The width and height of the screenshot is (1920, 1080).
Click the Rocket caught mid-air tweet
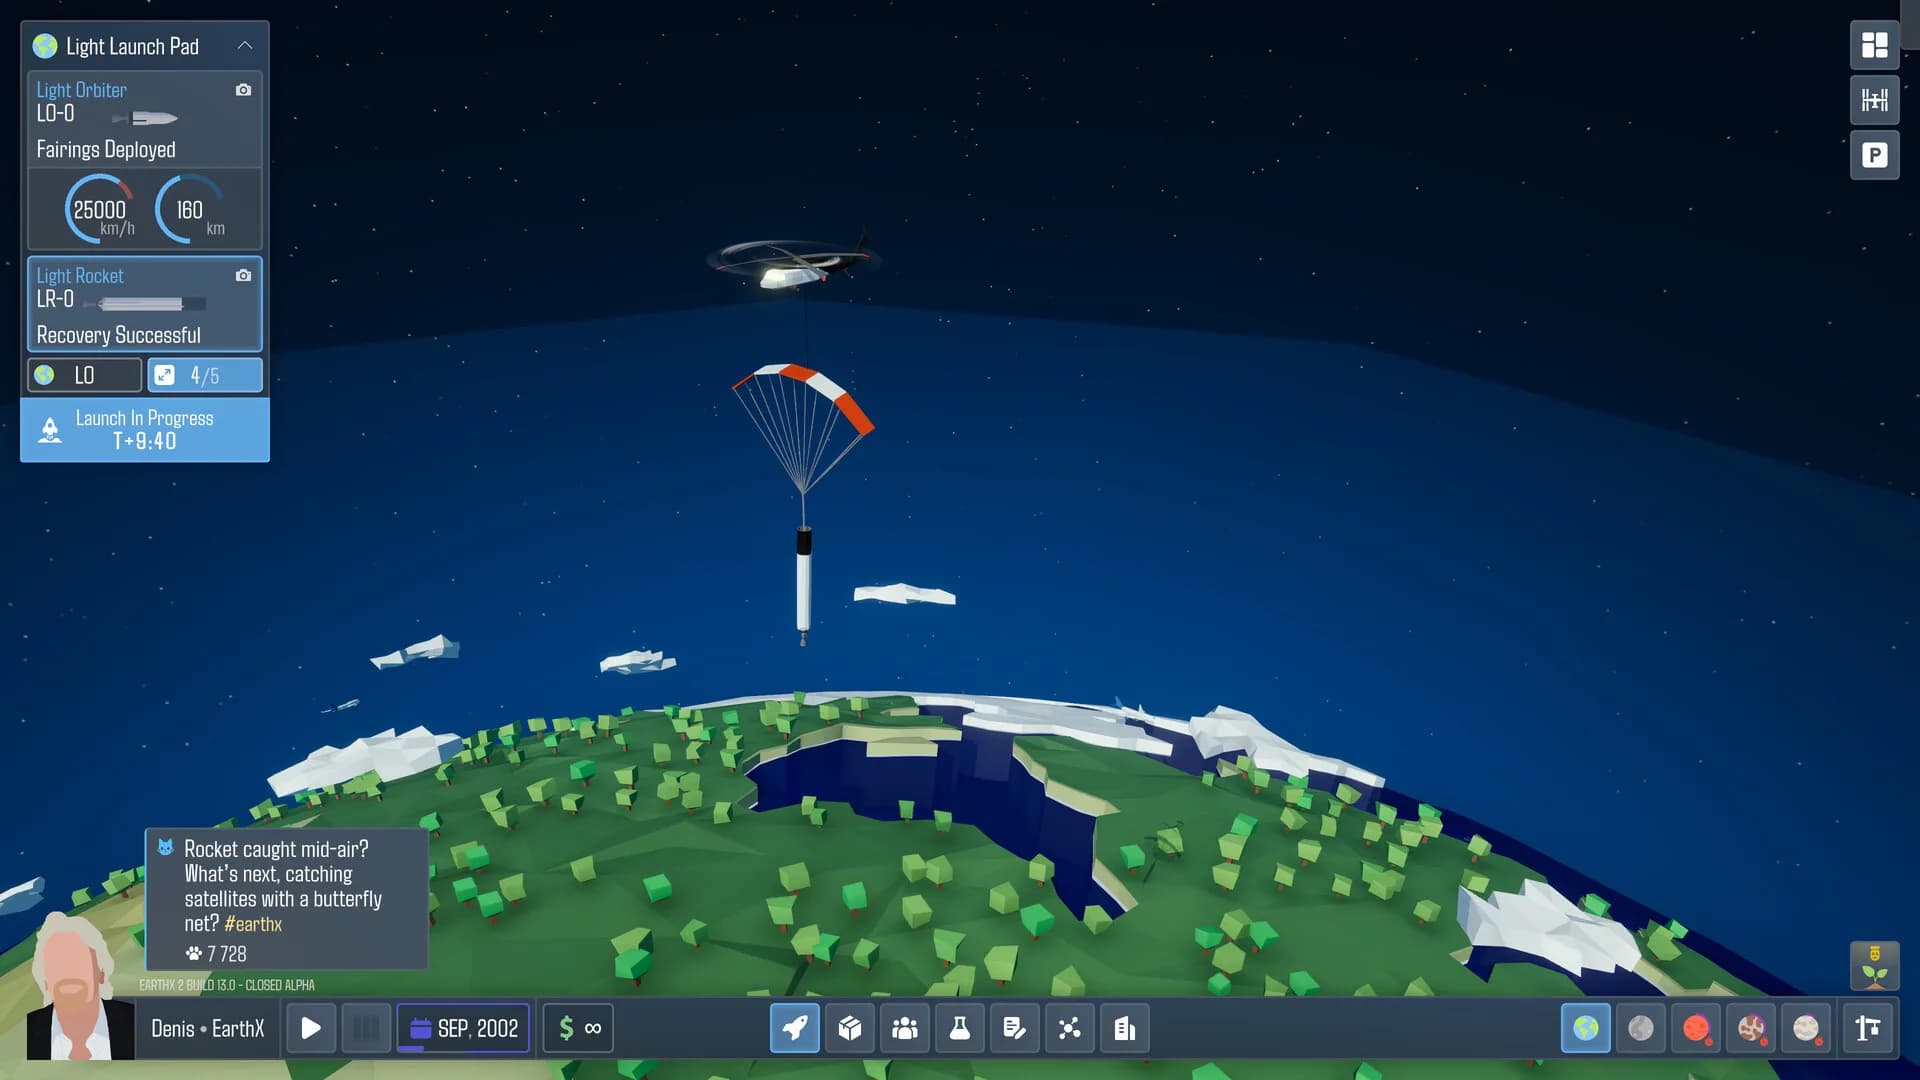287,899
